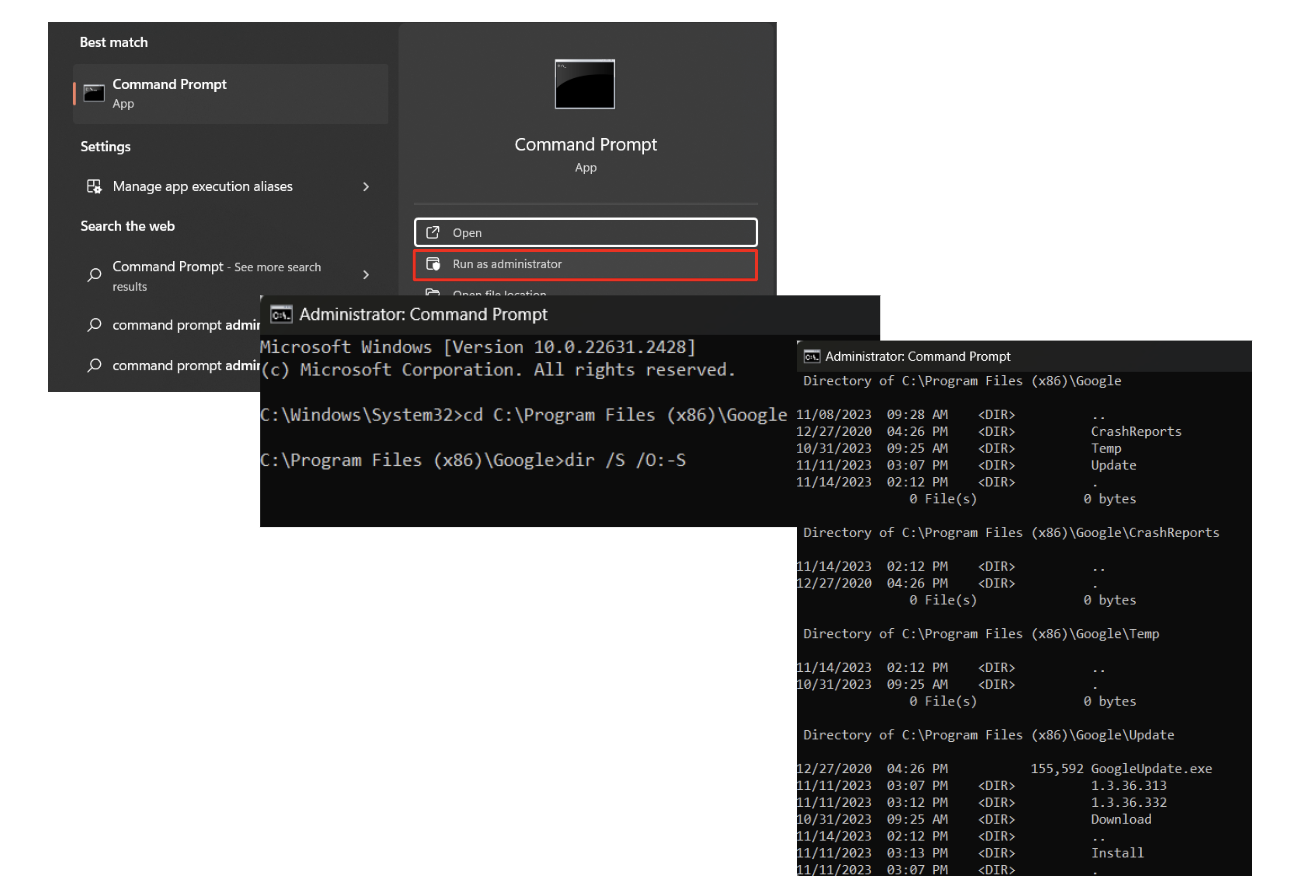Click the 'Microsoft Windows [Version 10.0.22631.2428]' line
The width and height of the screenshot is (1312, 894).
pos(478,347)
